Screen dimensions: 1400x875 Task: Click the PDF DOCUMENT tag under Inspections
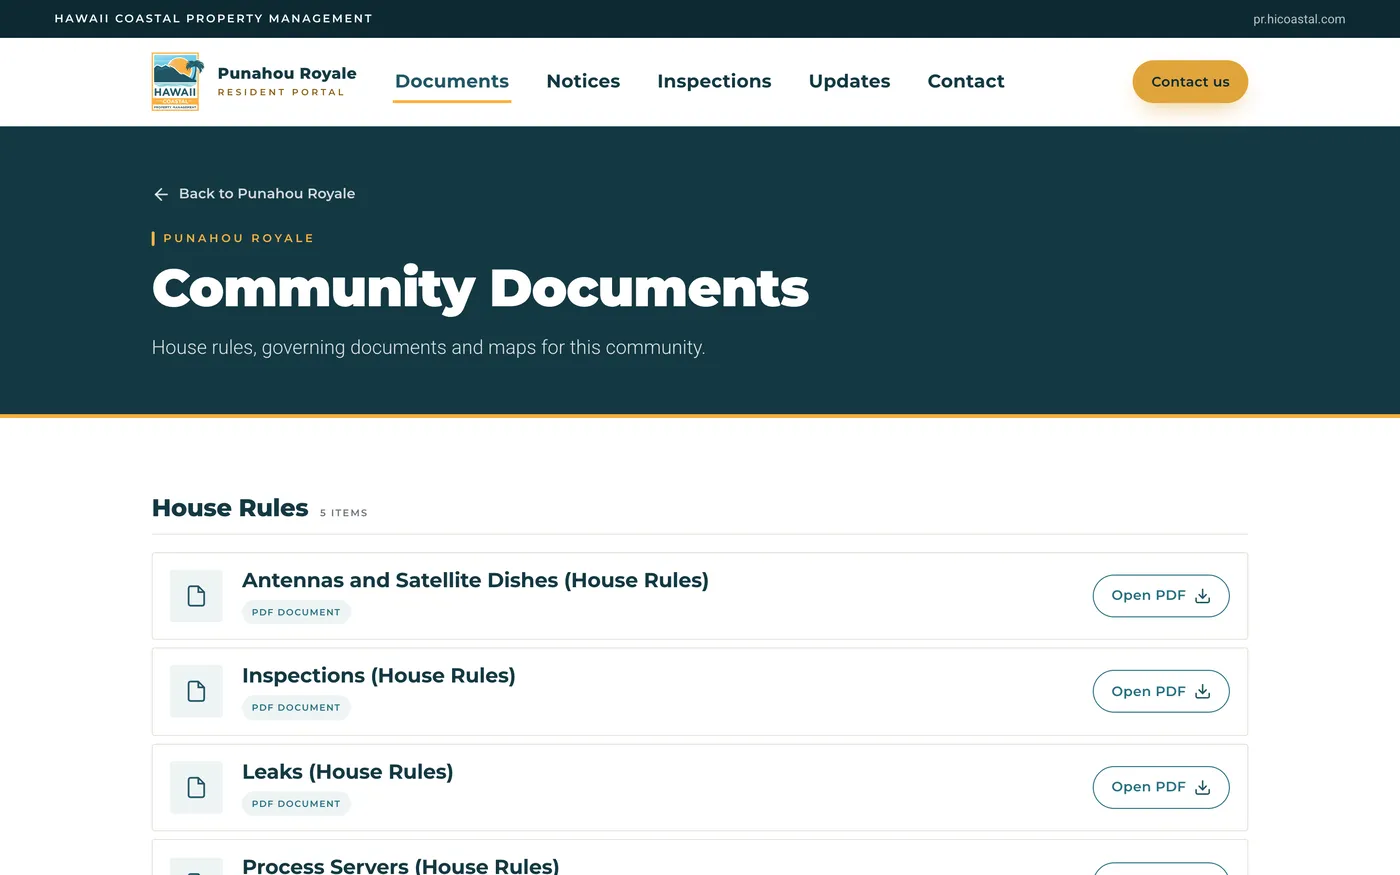296,708
